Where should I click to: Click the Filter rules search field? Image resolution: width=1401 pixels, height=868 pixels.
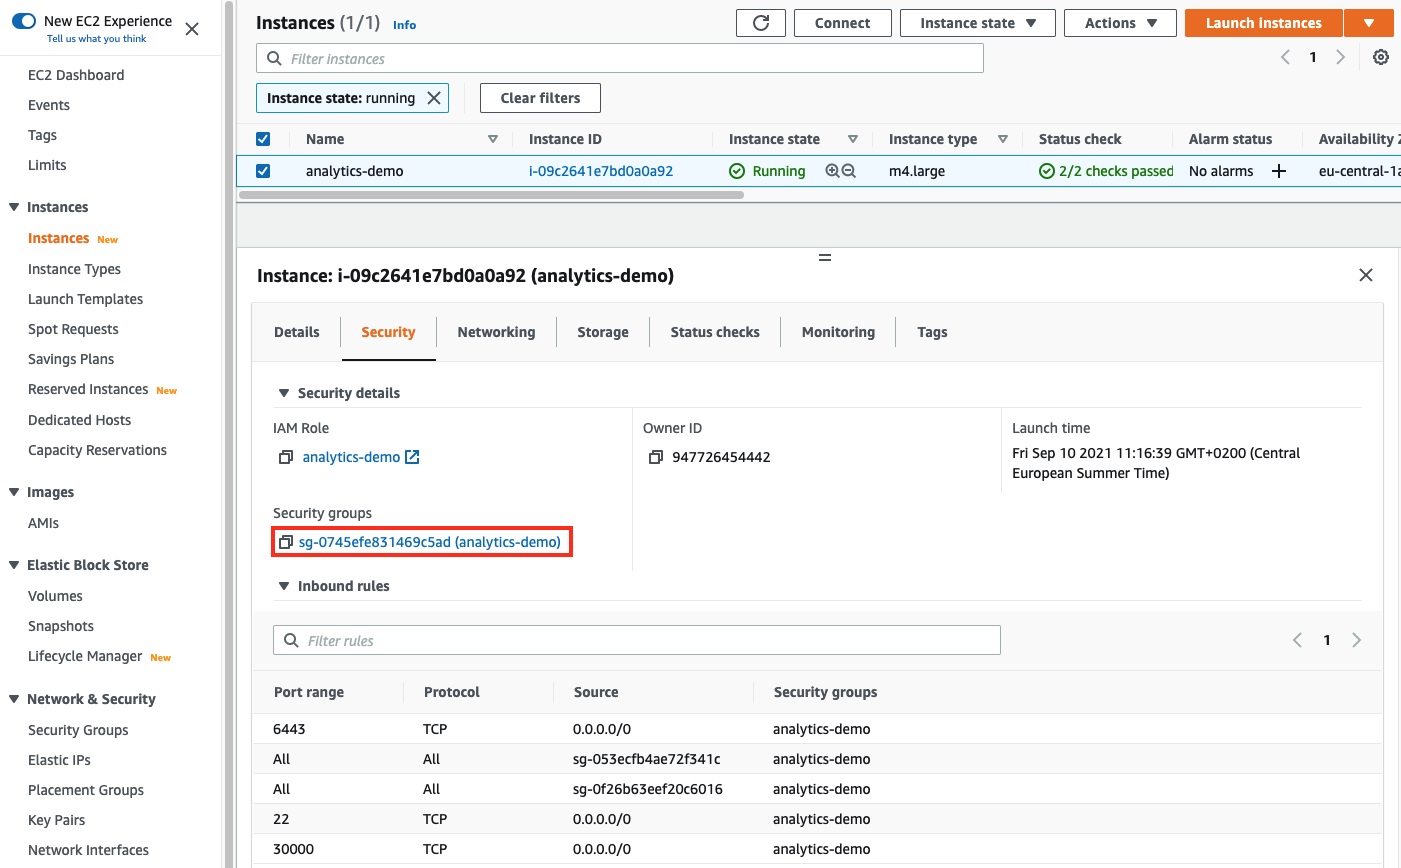(x=637, y=640)
